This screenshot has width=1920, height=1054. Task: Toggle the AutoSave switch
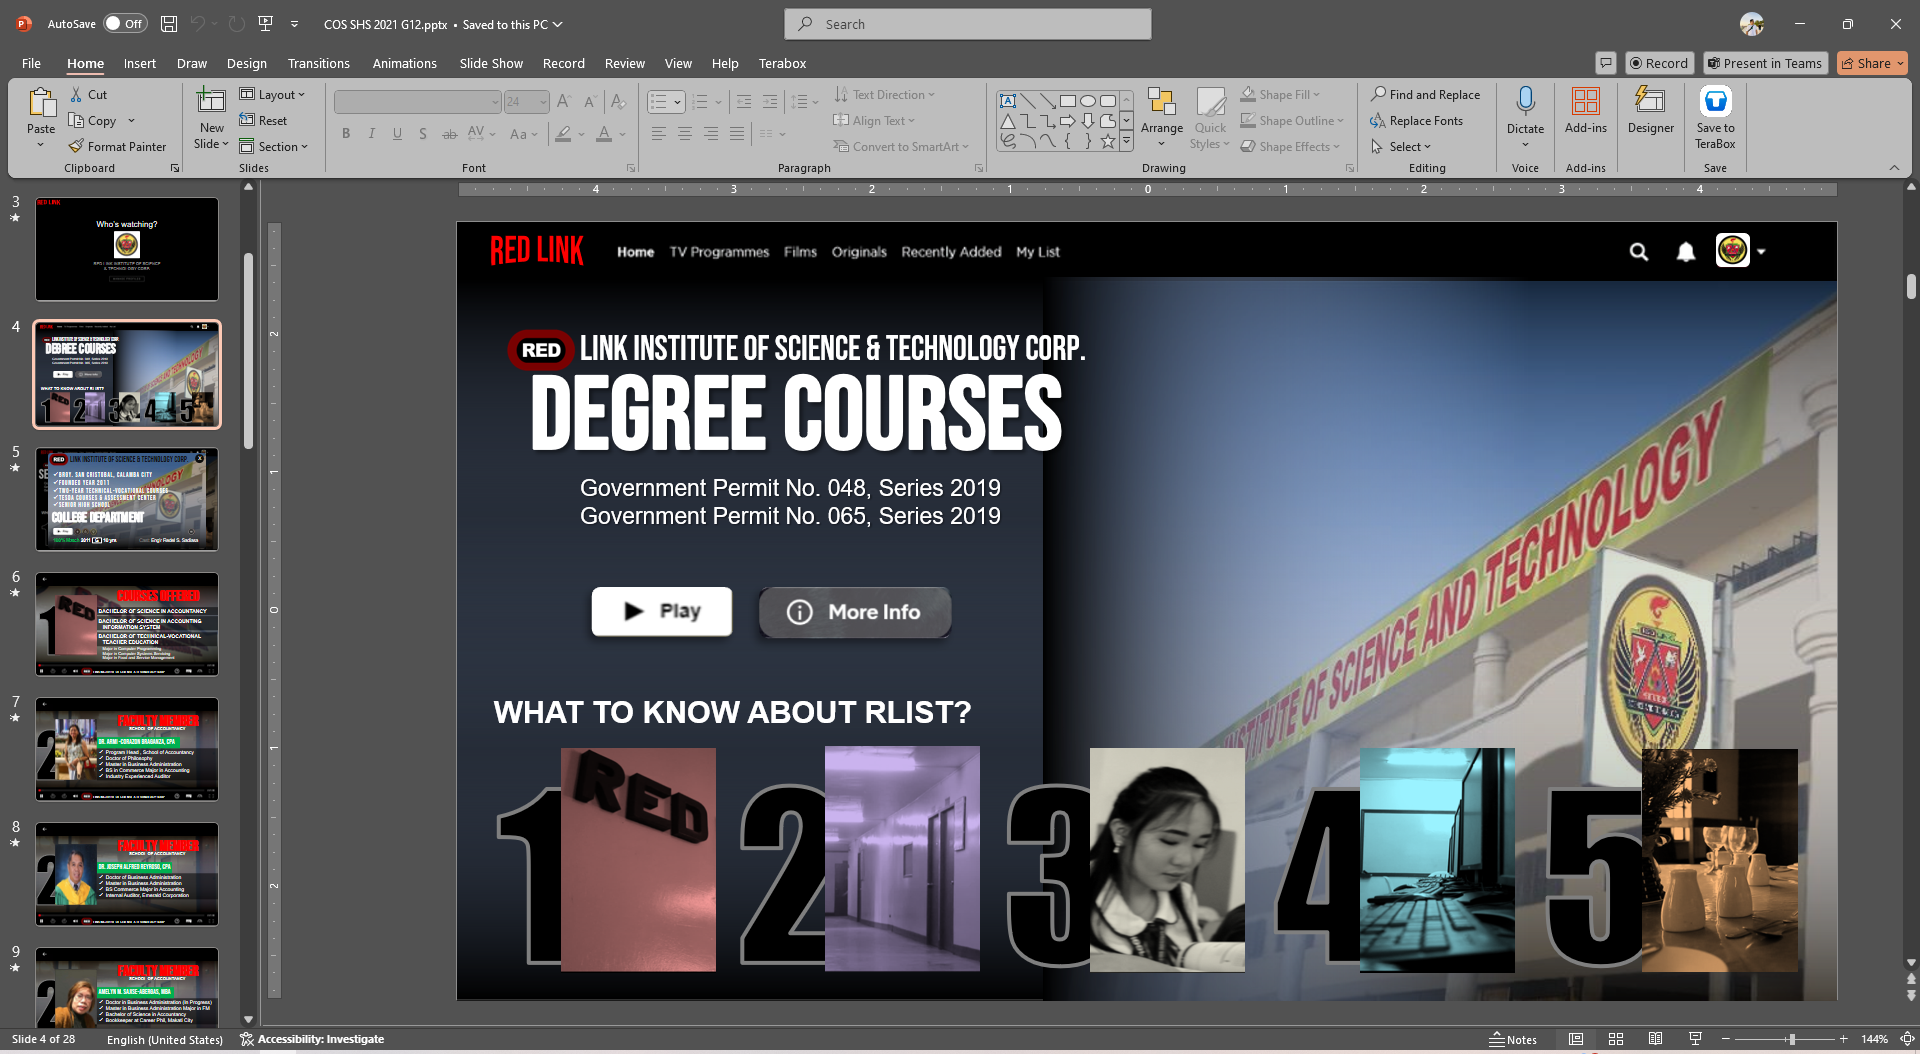(x=125, y=24)
